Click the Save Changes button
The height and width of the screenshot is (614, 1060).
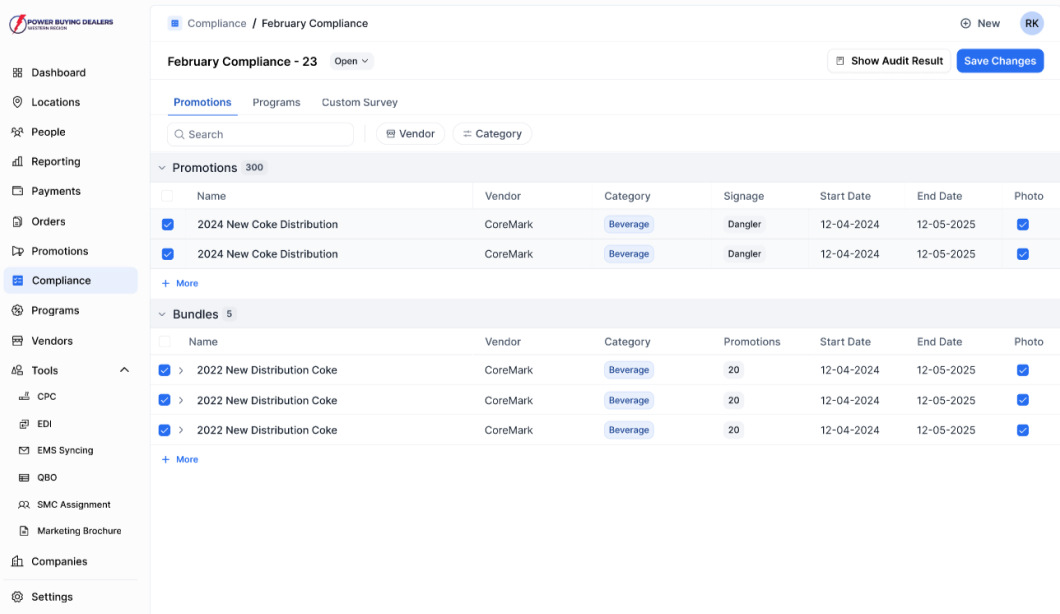[999, 61]
